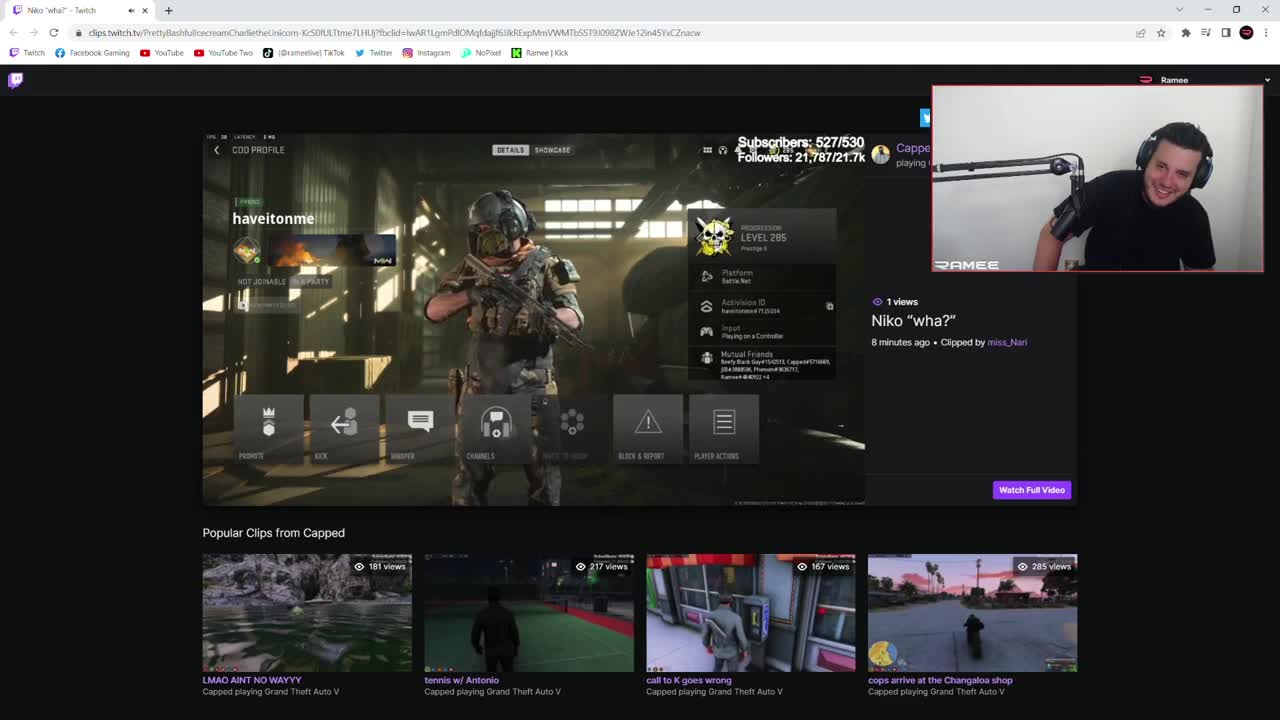Screen dimensions: 1280x720
Task: Click the haveitonme player name
Action: 273,218
